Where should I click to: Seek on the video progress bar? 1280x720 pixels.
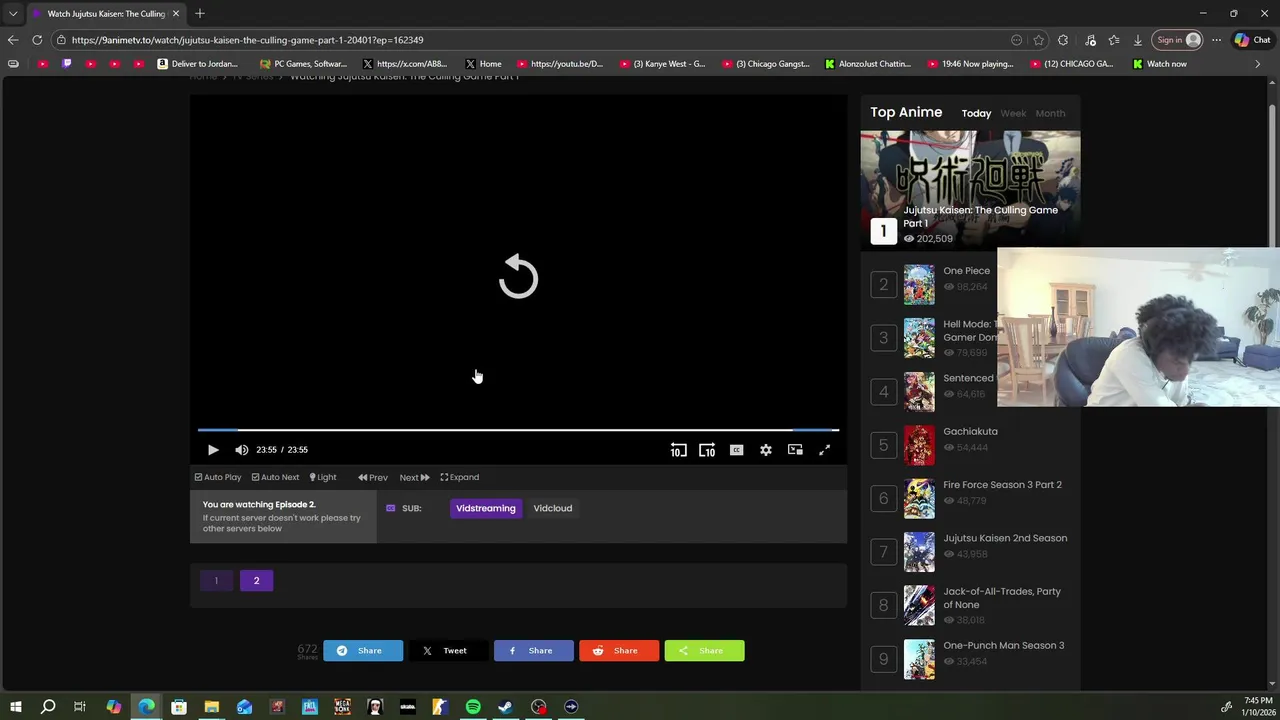[518, 430]
